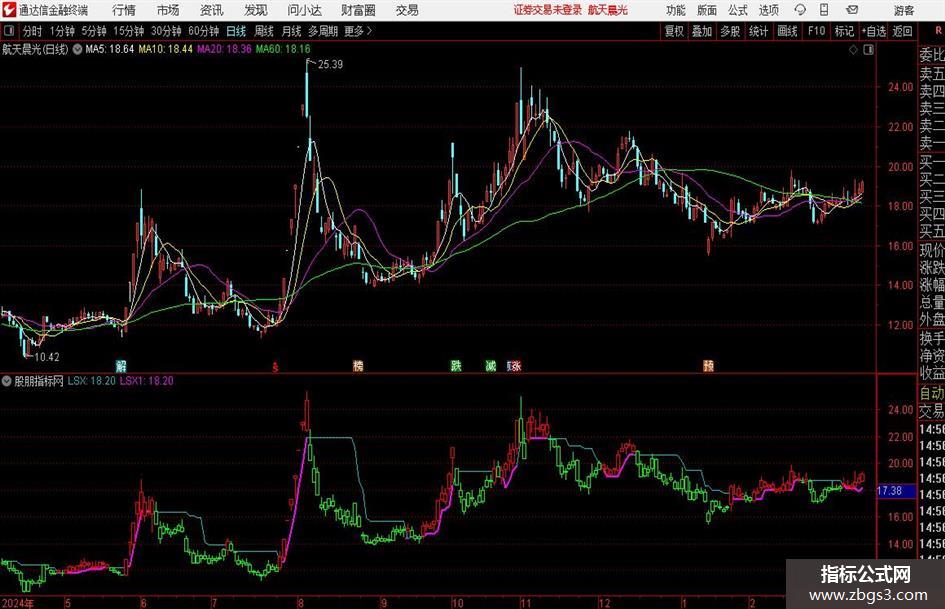
Task: Click the 叠加 overlay button
Action: (x=702, y=31)
